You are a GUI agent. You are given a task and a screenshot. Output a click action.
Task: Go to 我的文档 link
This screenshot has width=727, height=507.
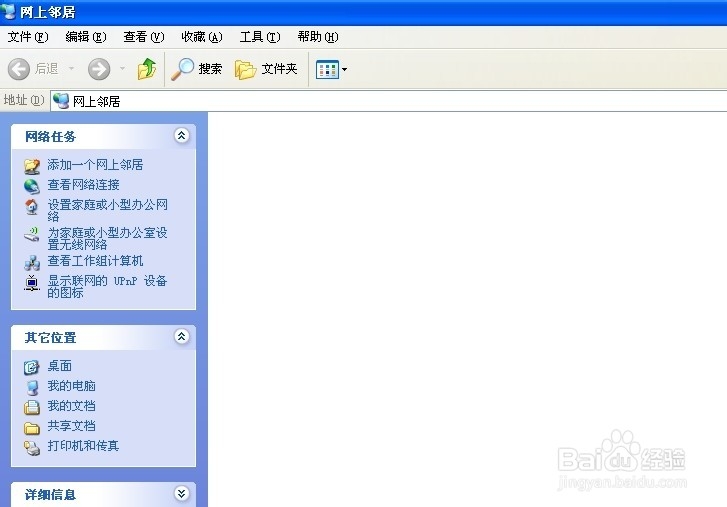[x=71, y=406]
